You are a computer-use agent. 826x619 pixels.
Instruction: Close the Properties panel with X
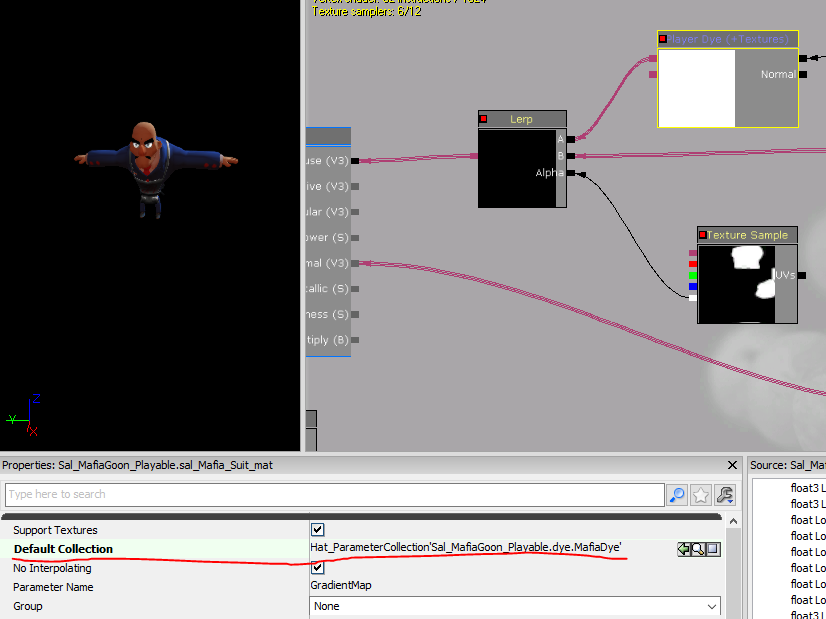tap(732, 465)
